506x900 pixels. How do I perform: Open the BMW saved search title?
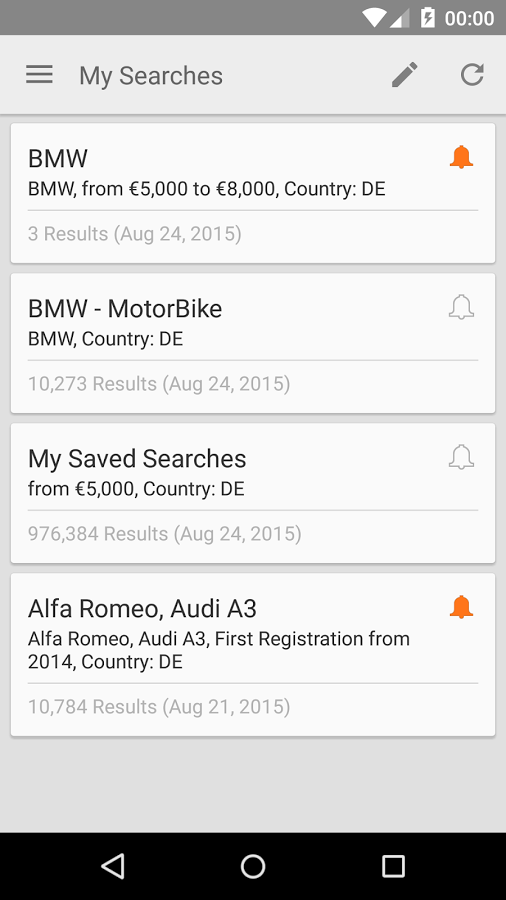pyautogui.click(x=58, y=158)
